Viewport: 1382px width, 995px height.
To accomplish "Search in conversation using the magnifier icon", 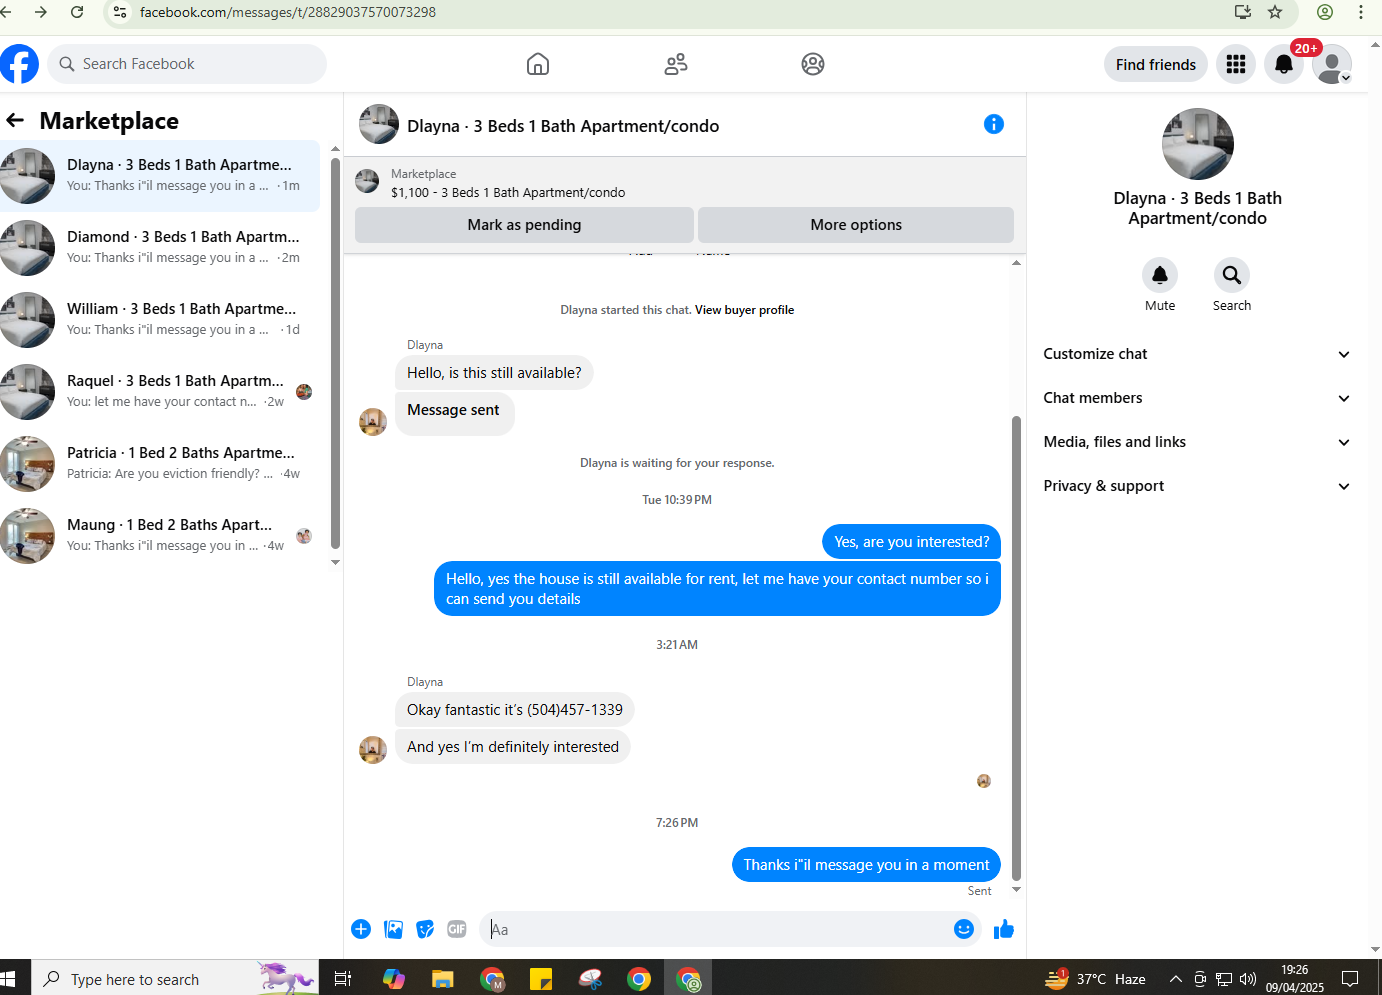I will click(1232, 275).
